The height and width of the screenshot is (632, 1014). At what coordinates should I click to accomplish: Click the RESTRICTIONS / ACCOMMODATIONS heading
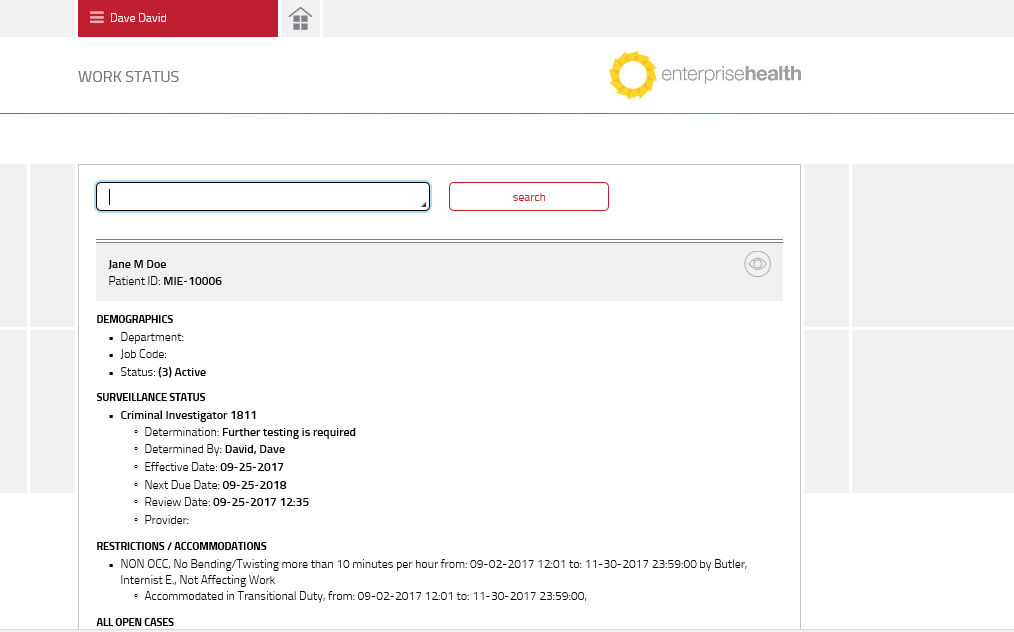[181, 546]
